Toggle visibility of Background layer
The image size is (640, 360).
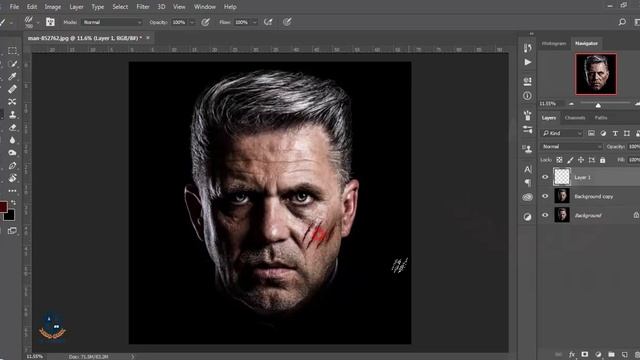(545, 215)
